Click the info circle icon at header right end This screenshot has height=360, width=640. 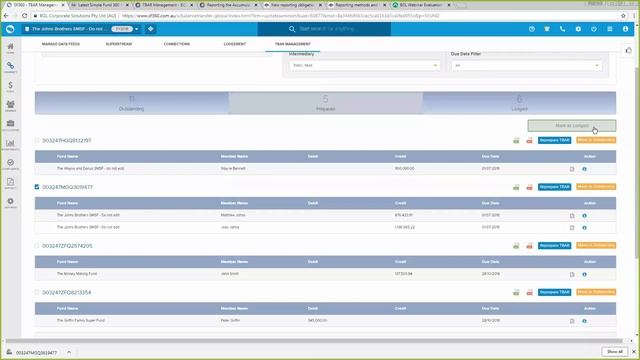(625, 29)
